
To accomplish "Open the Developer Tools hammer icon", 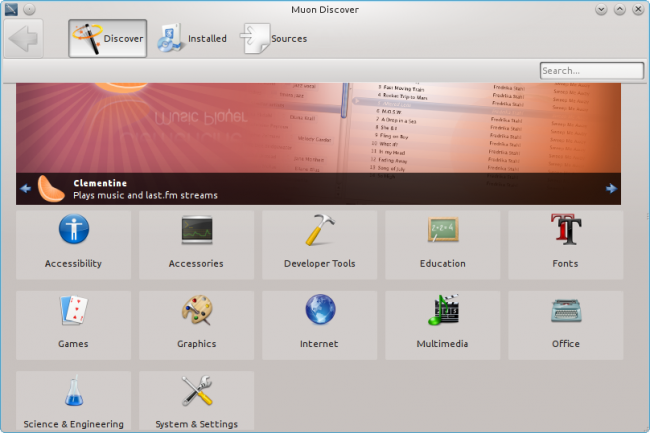I will click(320, 229).
